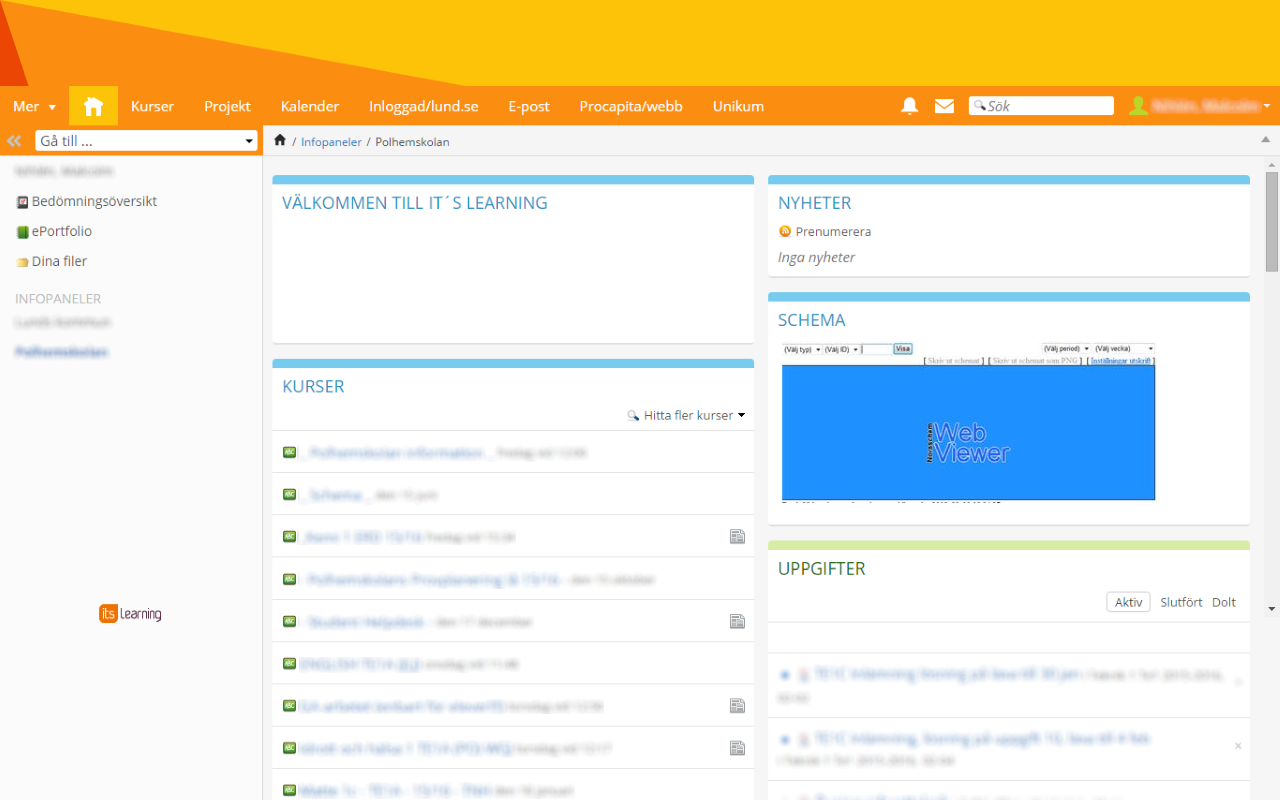Click the magnifier icon in the search box
This screenshot has height=800, width=1280.
point(980,106)
